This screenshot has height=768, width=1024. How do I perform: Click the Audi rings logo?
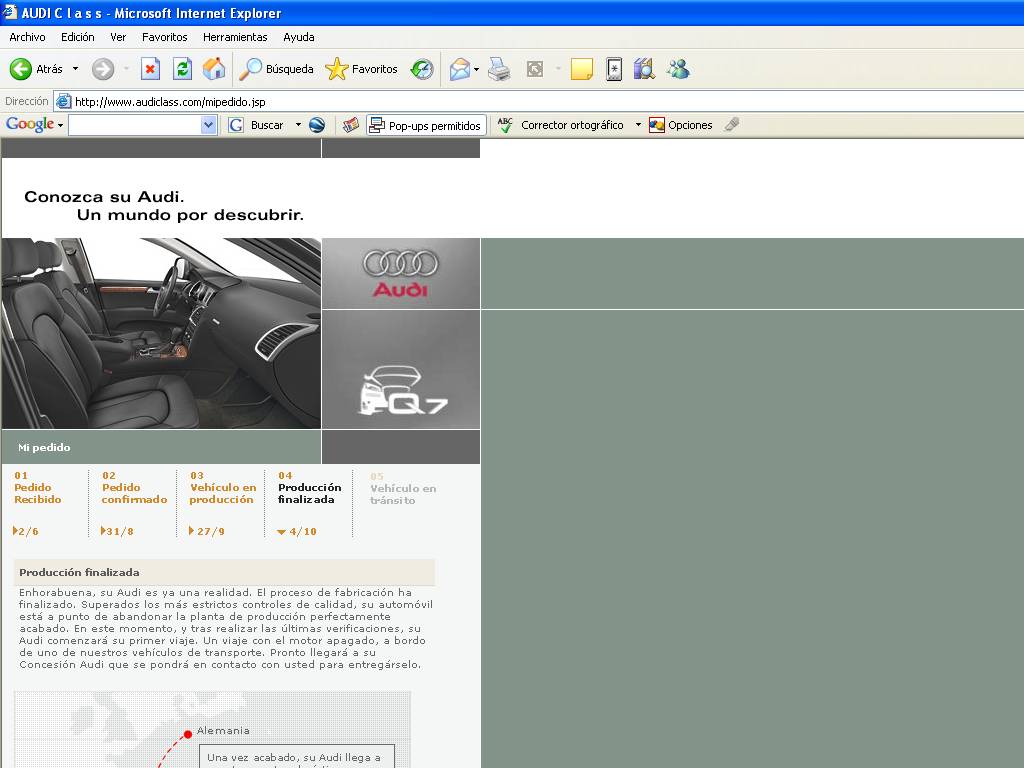(x=400, y=264)
